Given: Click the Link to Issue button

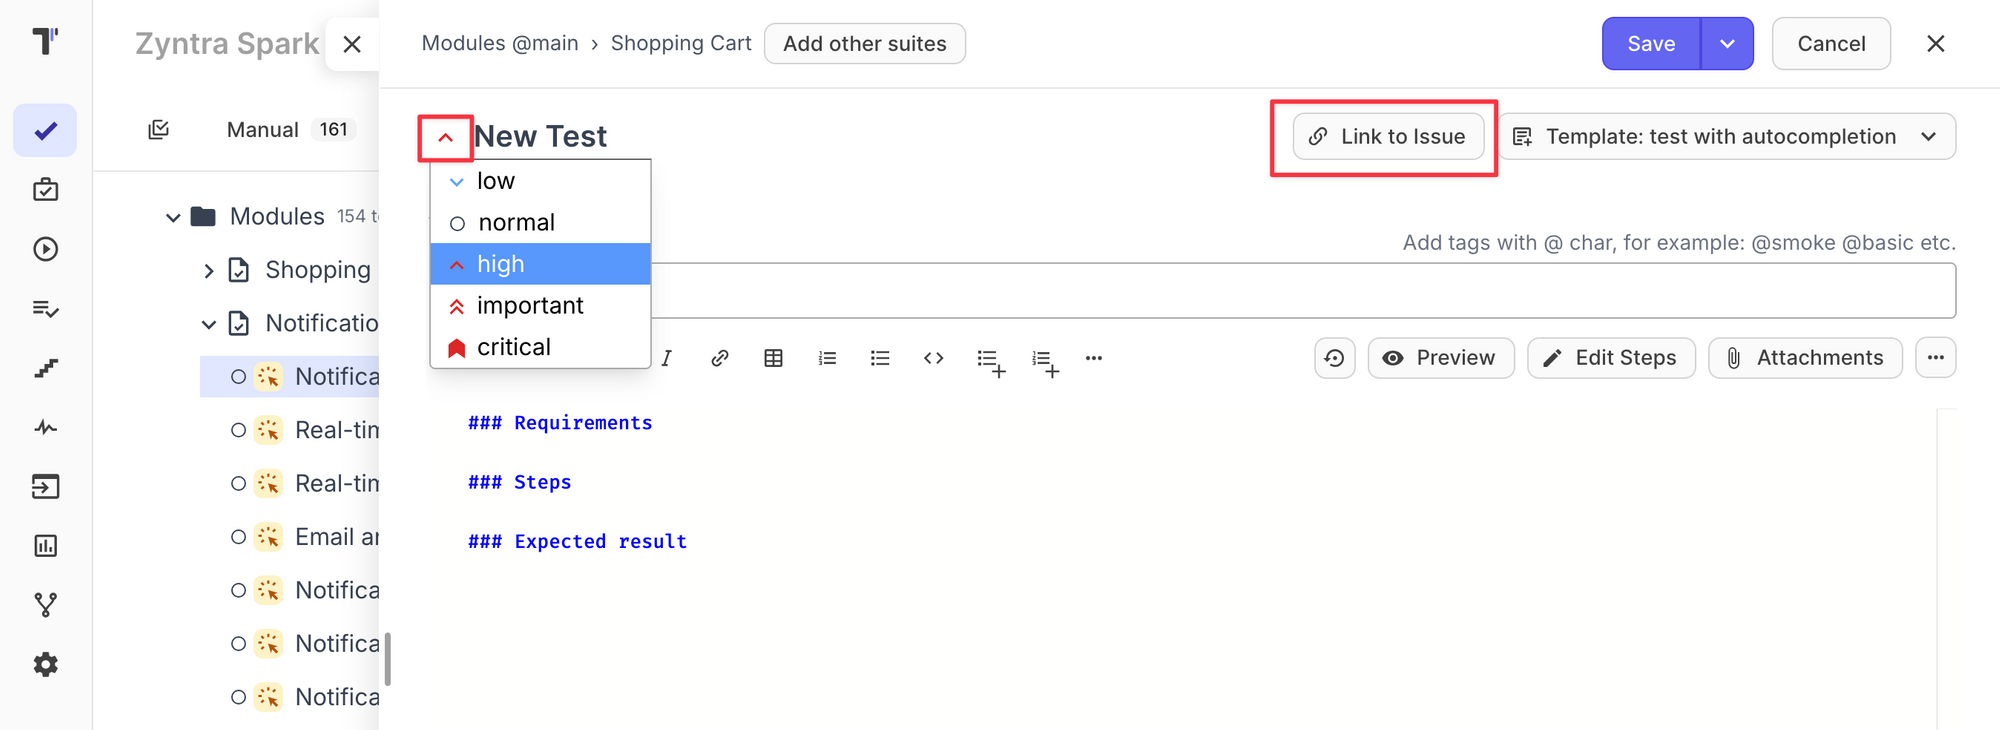Looking at the screenshot, I should click(x=1388, y=137).
